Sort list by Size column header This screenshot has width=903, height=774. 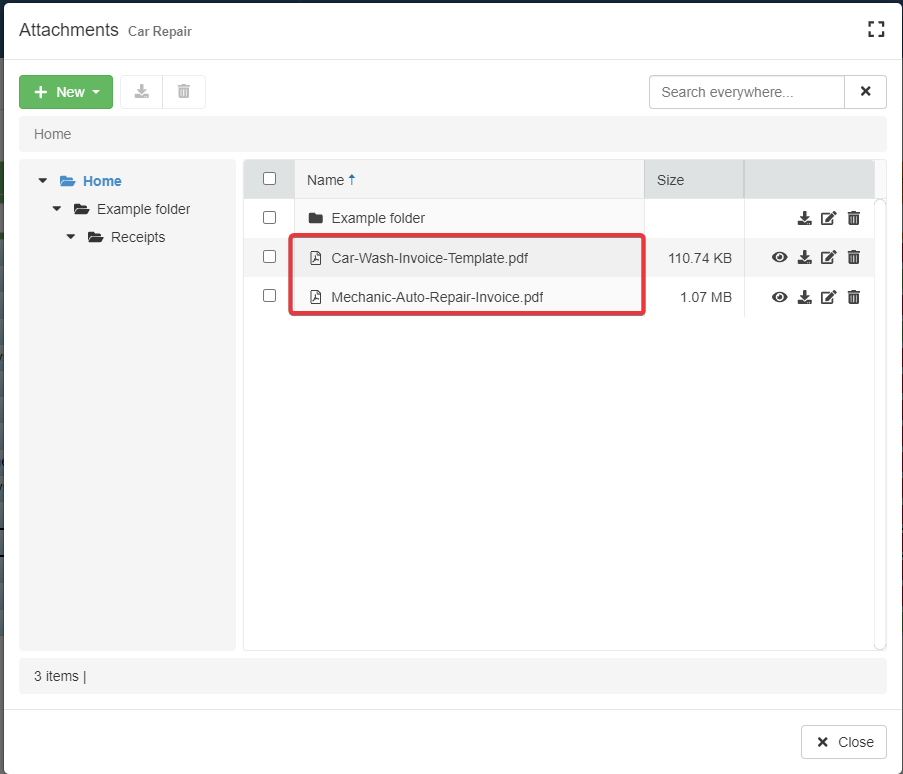pos(671,180)
